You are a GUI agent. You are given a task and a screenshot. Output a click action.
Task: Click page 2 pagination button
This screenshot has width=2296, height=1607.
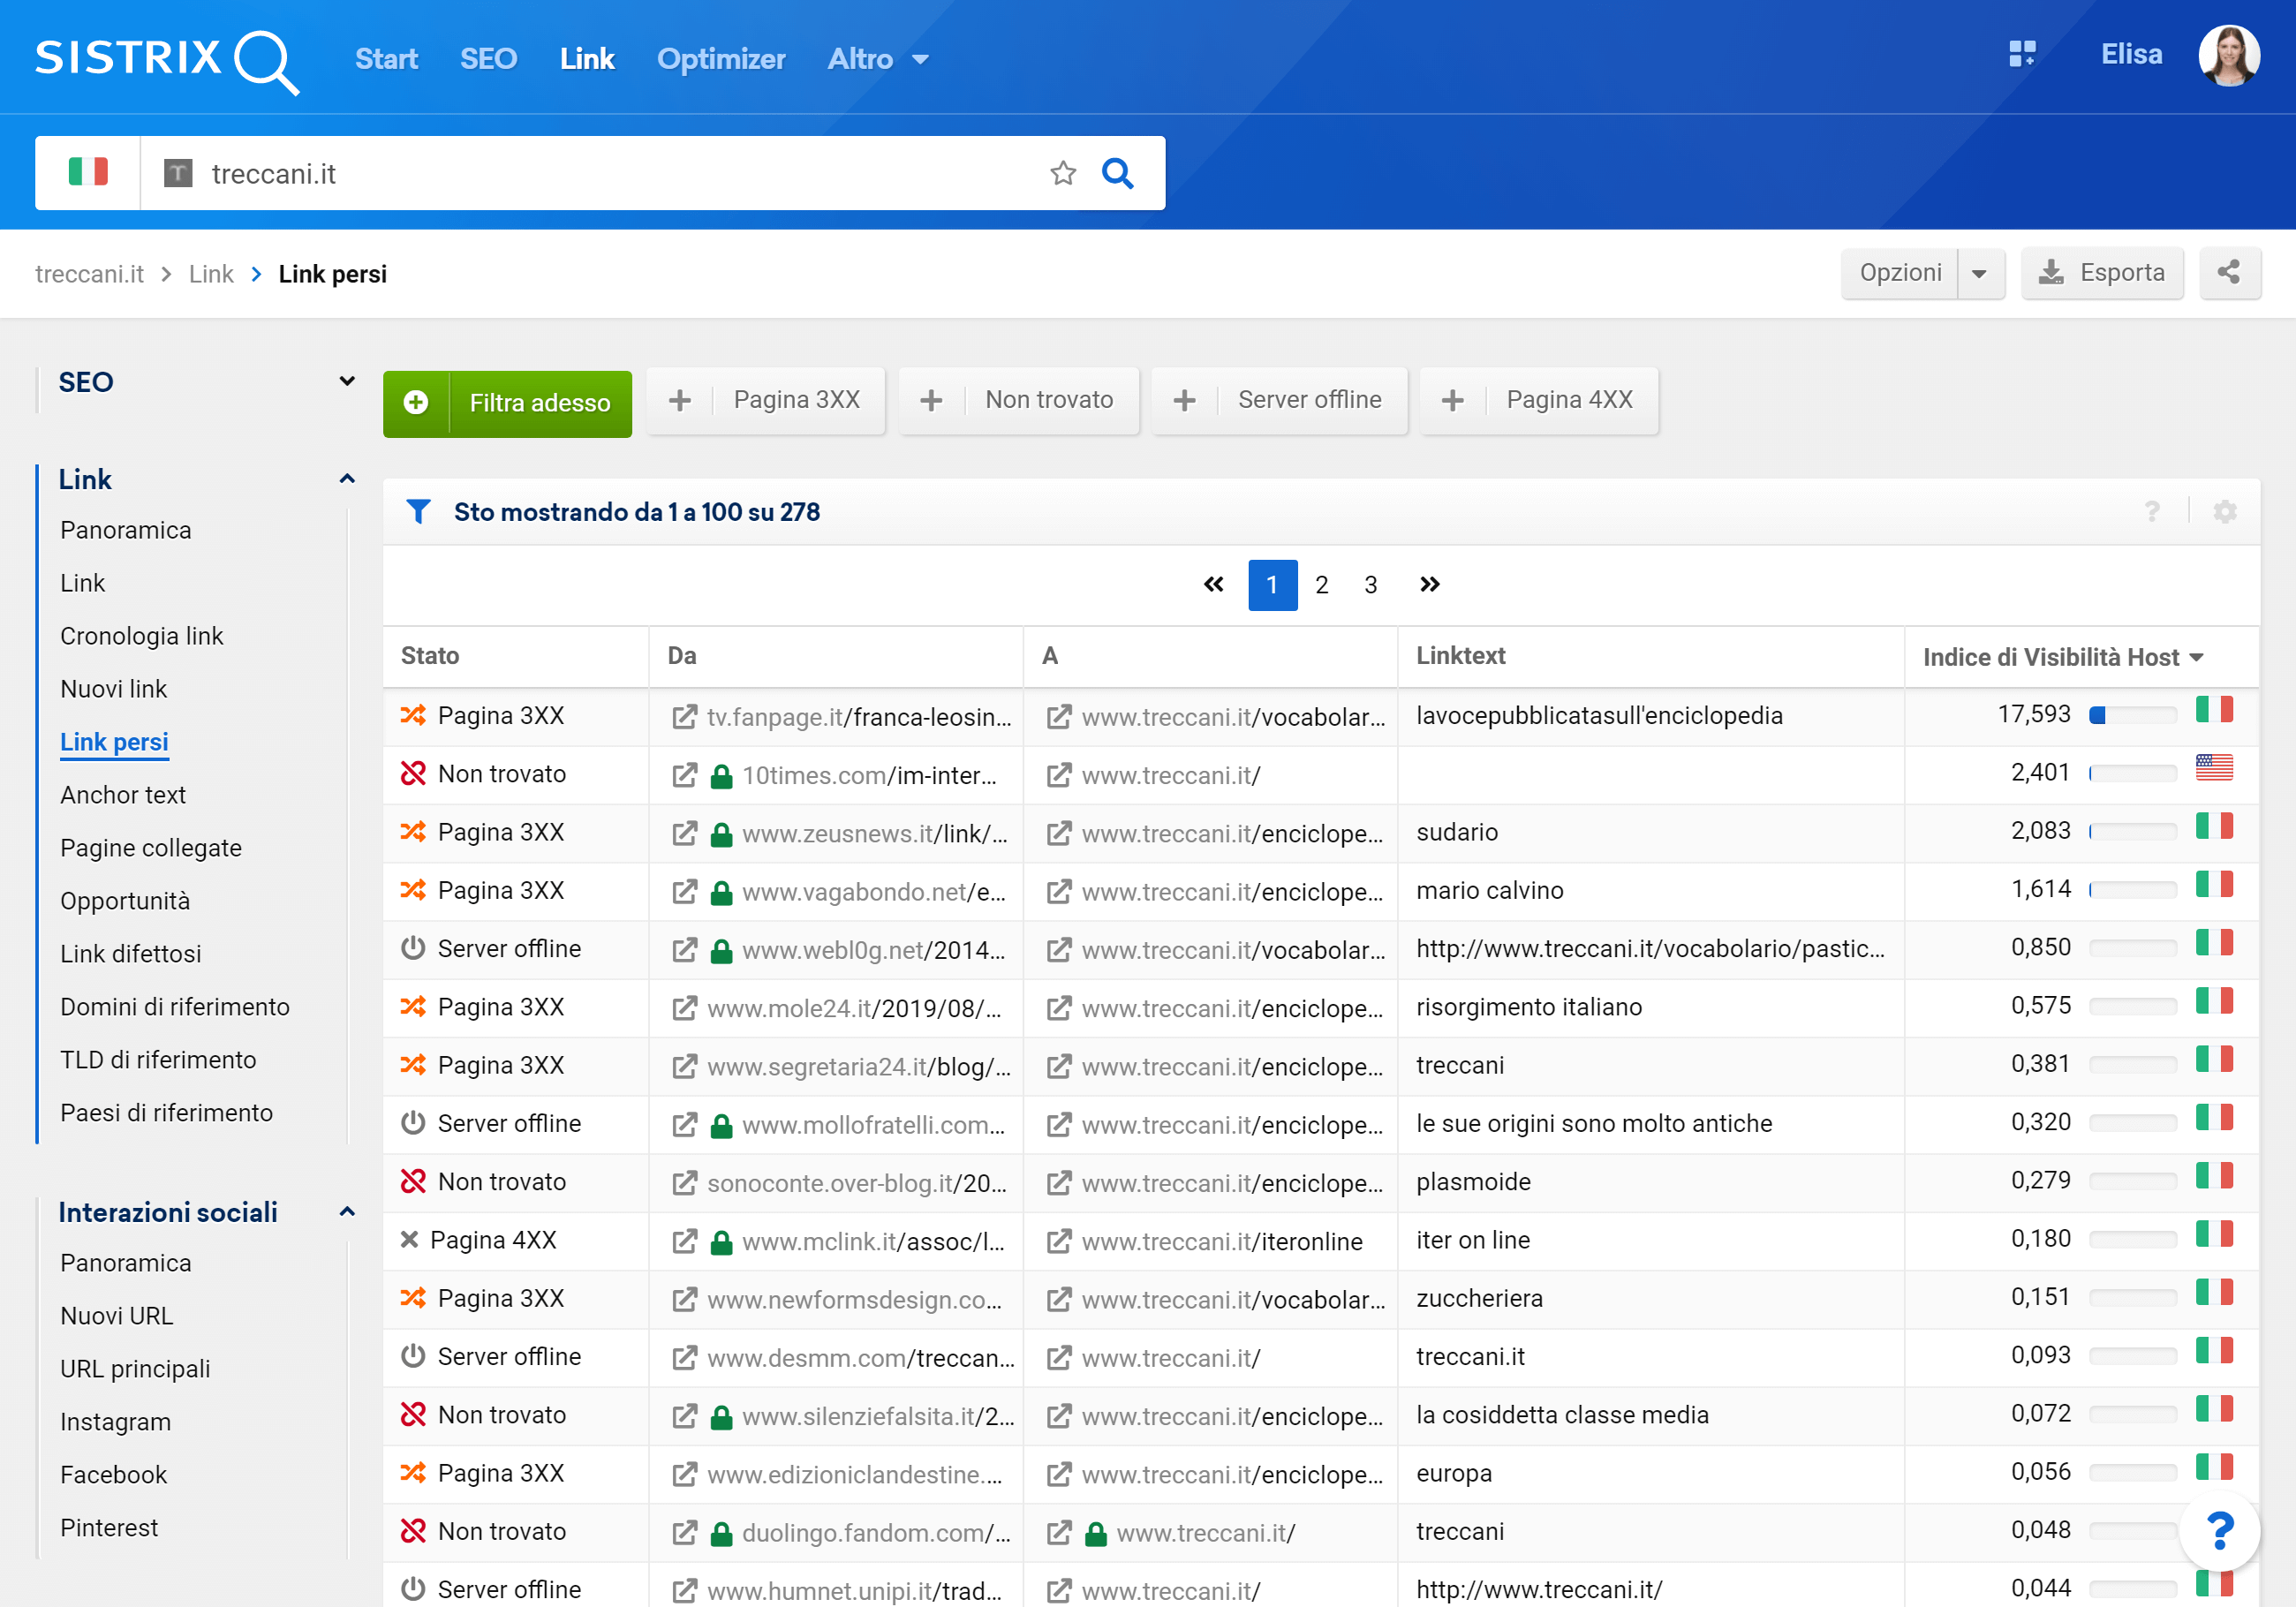[x=1321, y=583]
